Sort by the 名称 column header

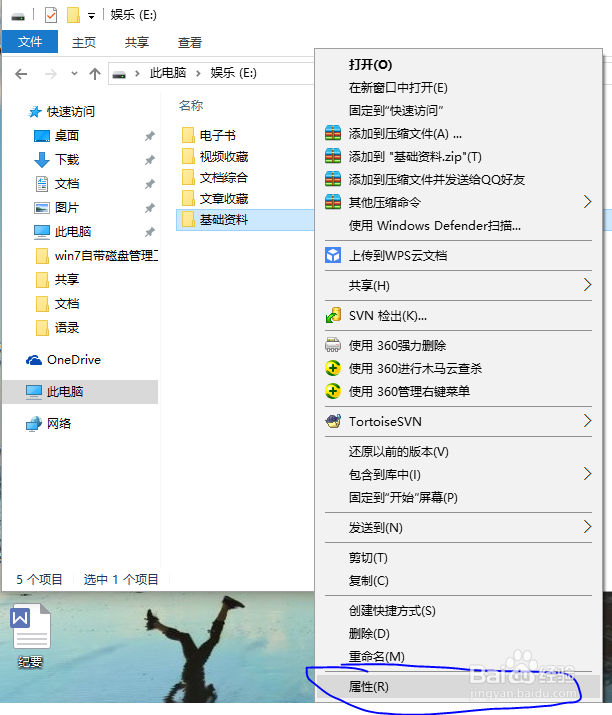191,106
